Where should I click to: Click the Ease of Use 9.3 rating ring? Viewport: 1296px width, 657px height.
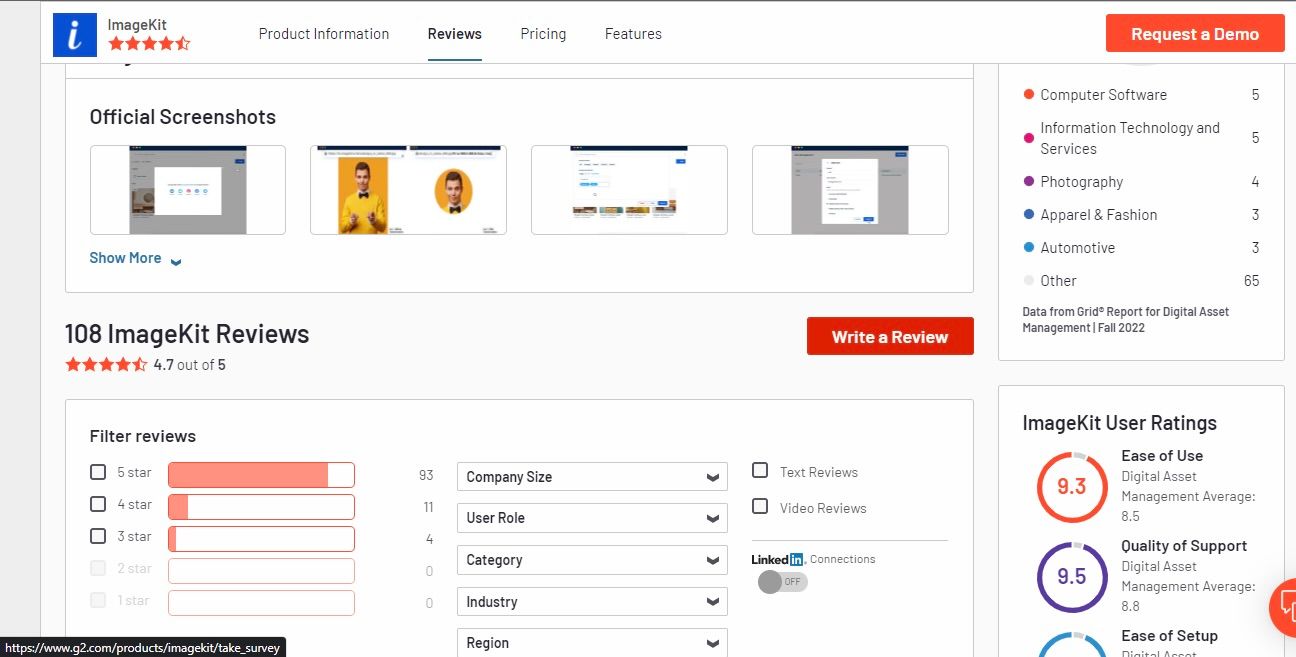point(1071,487)
